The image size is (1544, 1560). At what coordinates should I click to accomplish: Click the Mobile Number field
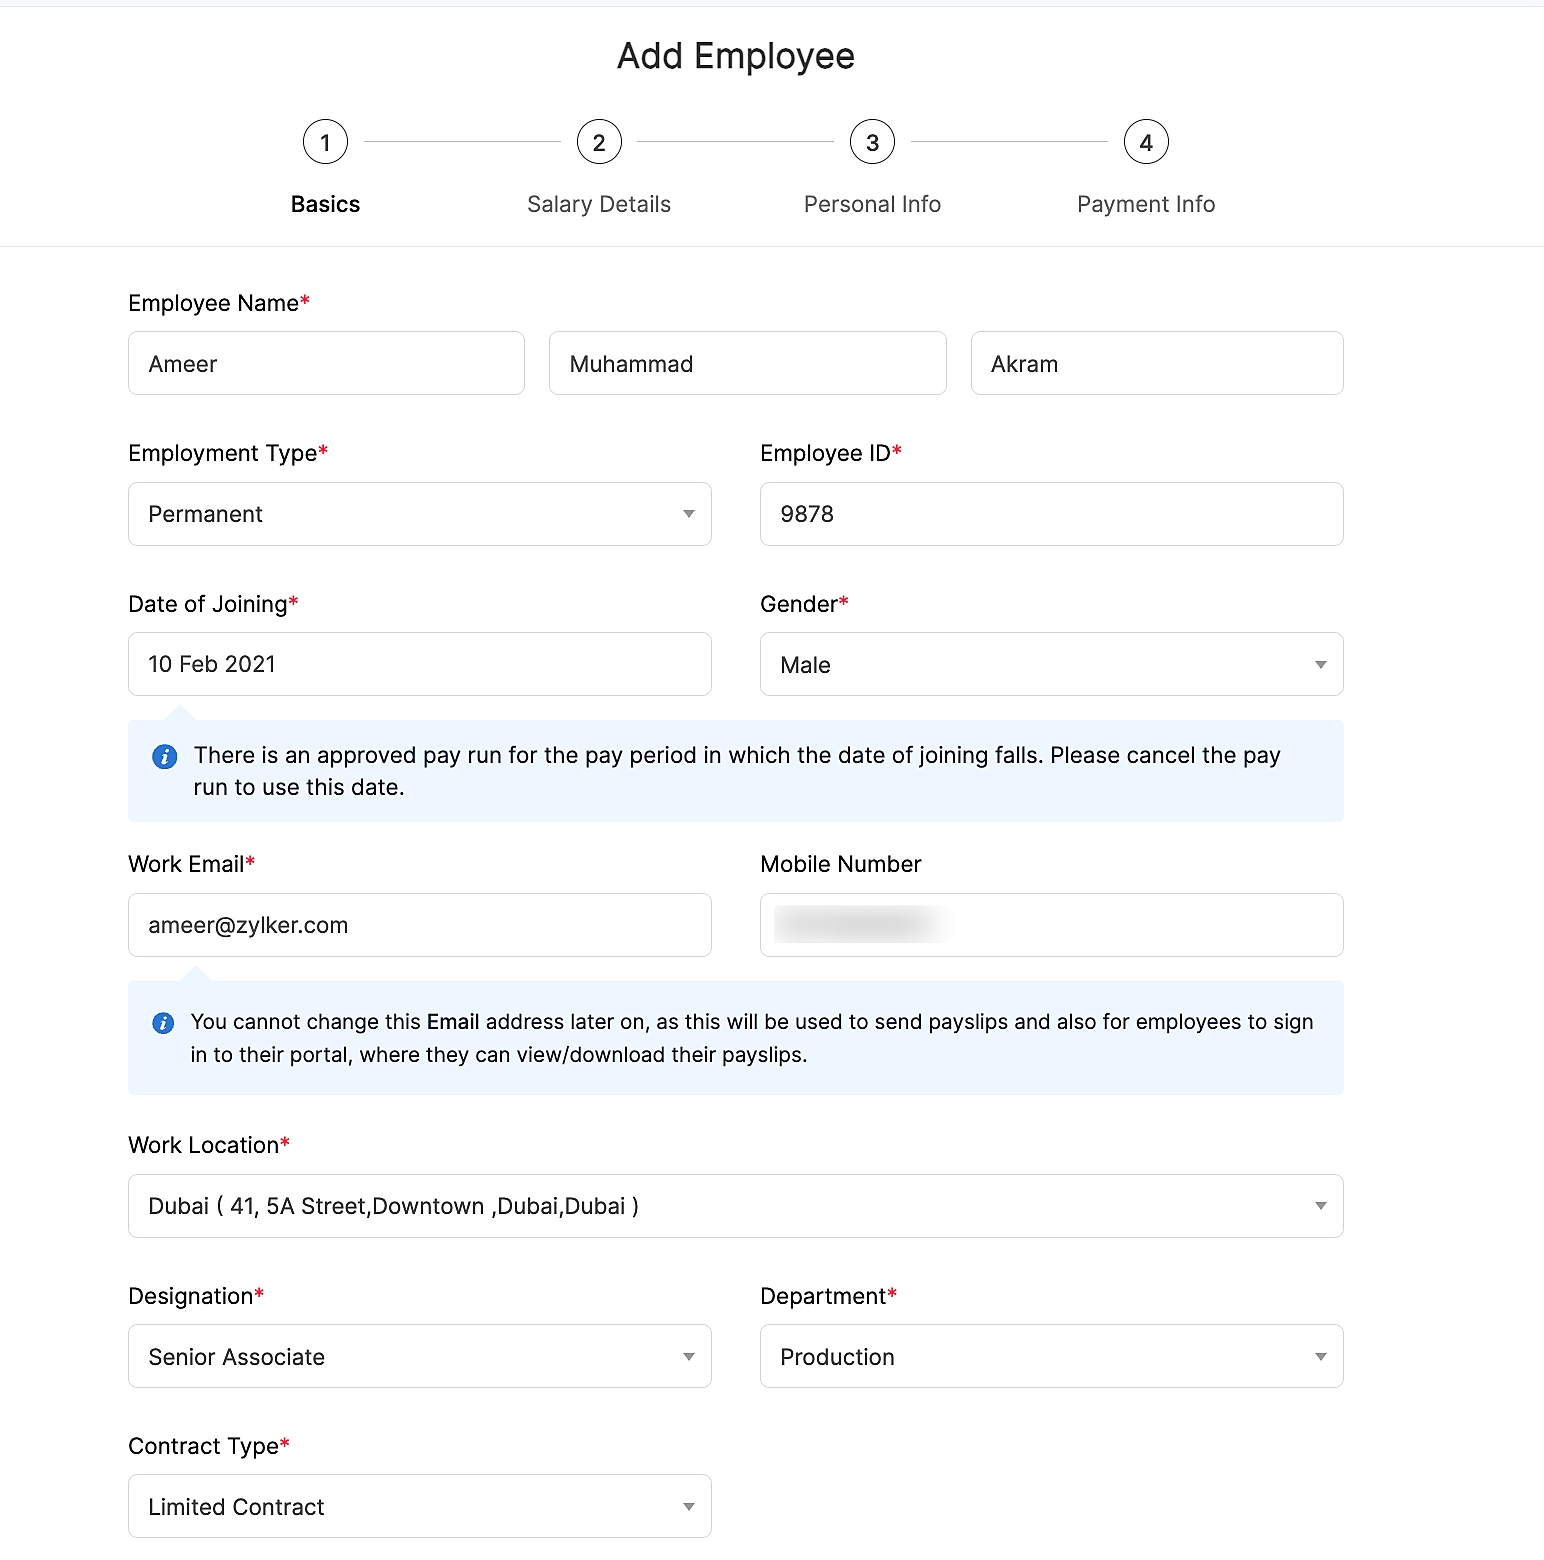click(x=1051, y=926)
